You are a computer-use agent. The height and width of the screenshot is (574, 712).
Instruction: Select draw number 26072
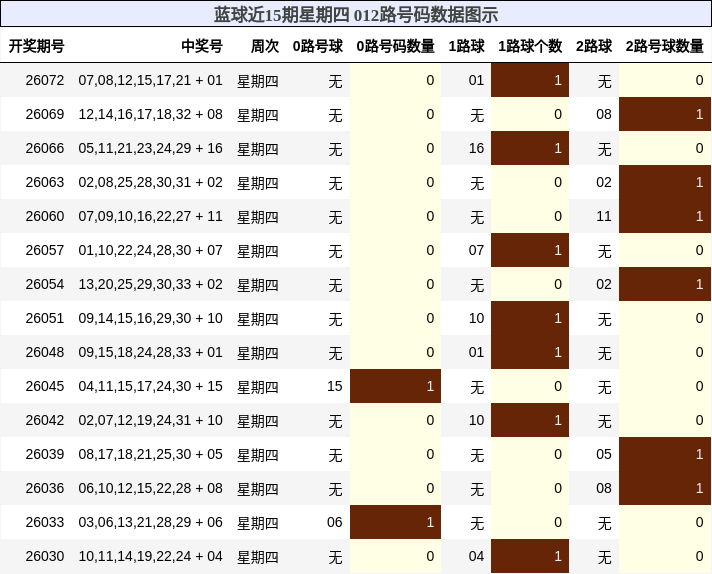pos(45,80)
